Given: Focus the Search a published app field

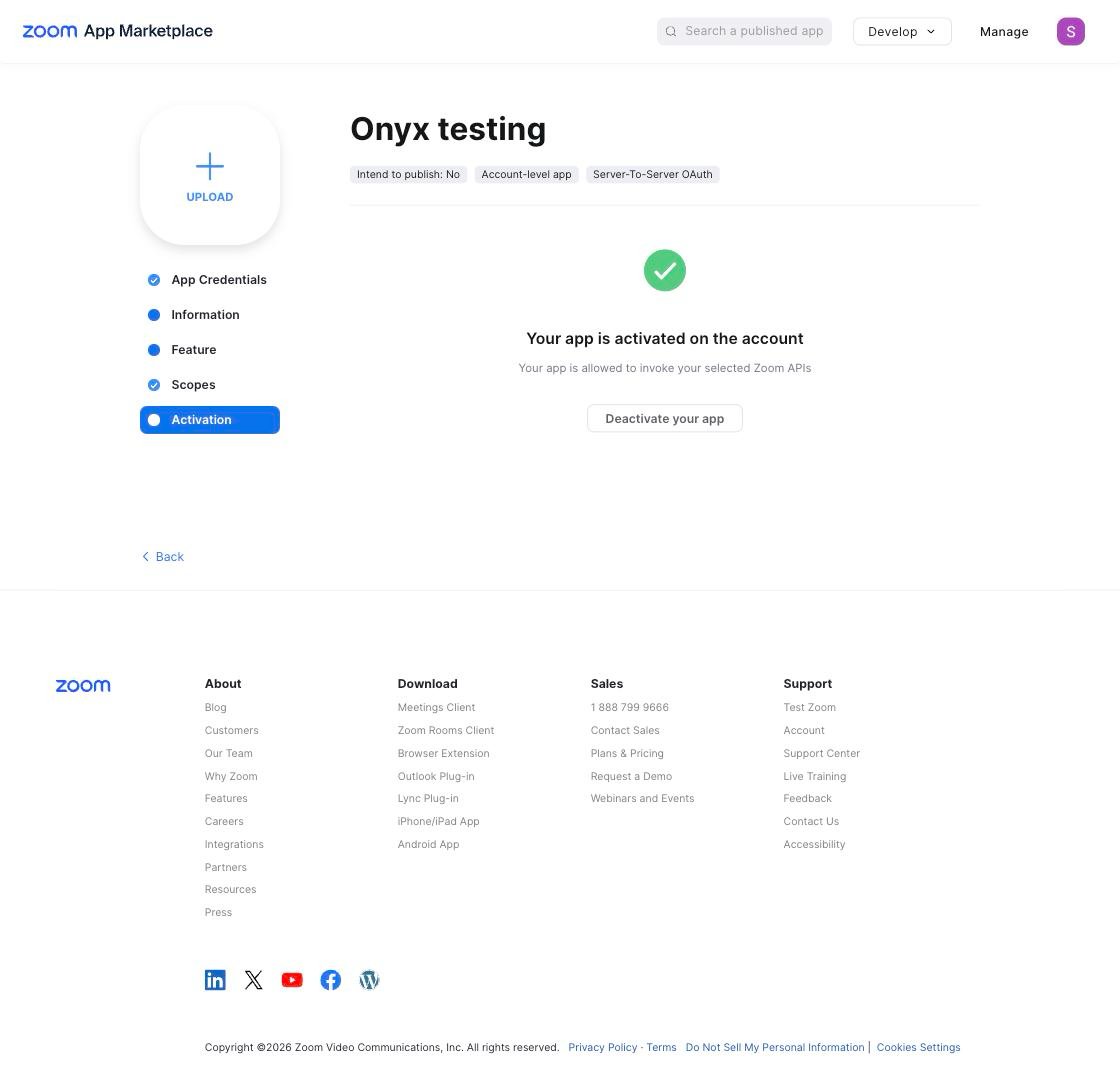Looking at the screenshot, I should pos(744,31).
